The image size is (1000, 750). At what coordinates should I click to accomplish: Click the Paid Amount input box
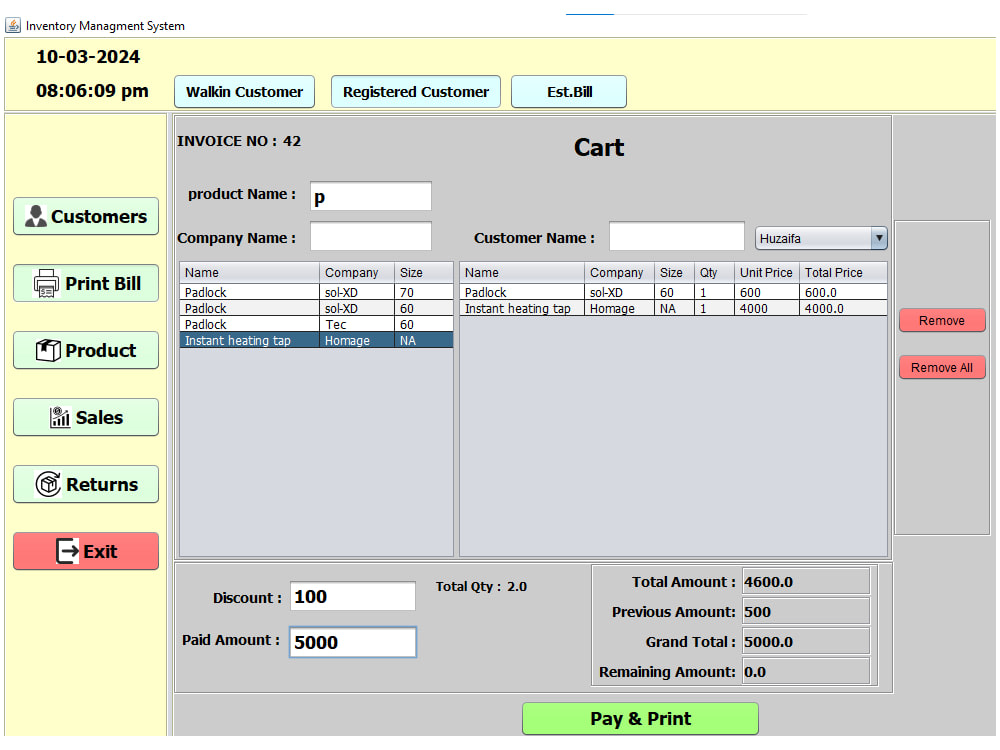click(x=352, y=641)
